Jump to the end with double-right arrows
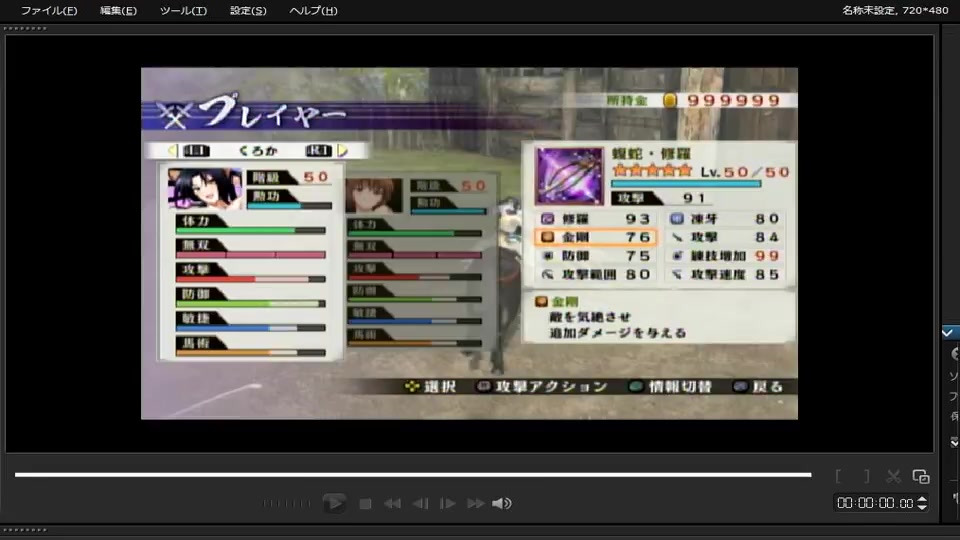Screen dimensions: 960x540 tap(475, 504)
